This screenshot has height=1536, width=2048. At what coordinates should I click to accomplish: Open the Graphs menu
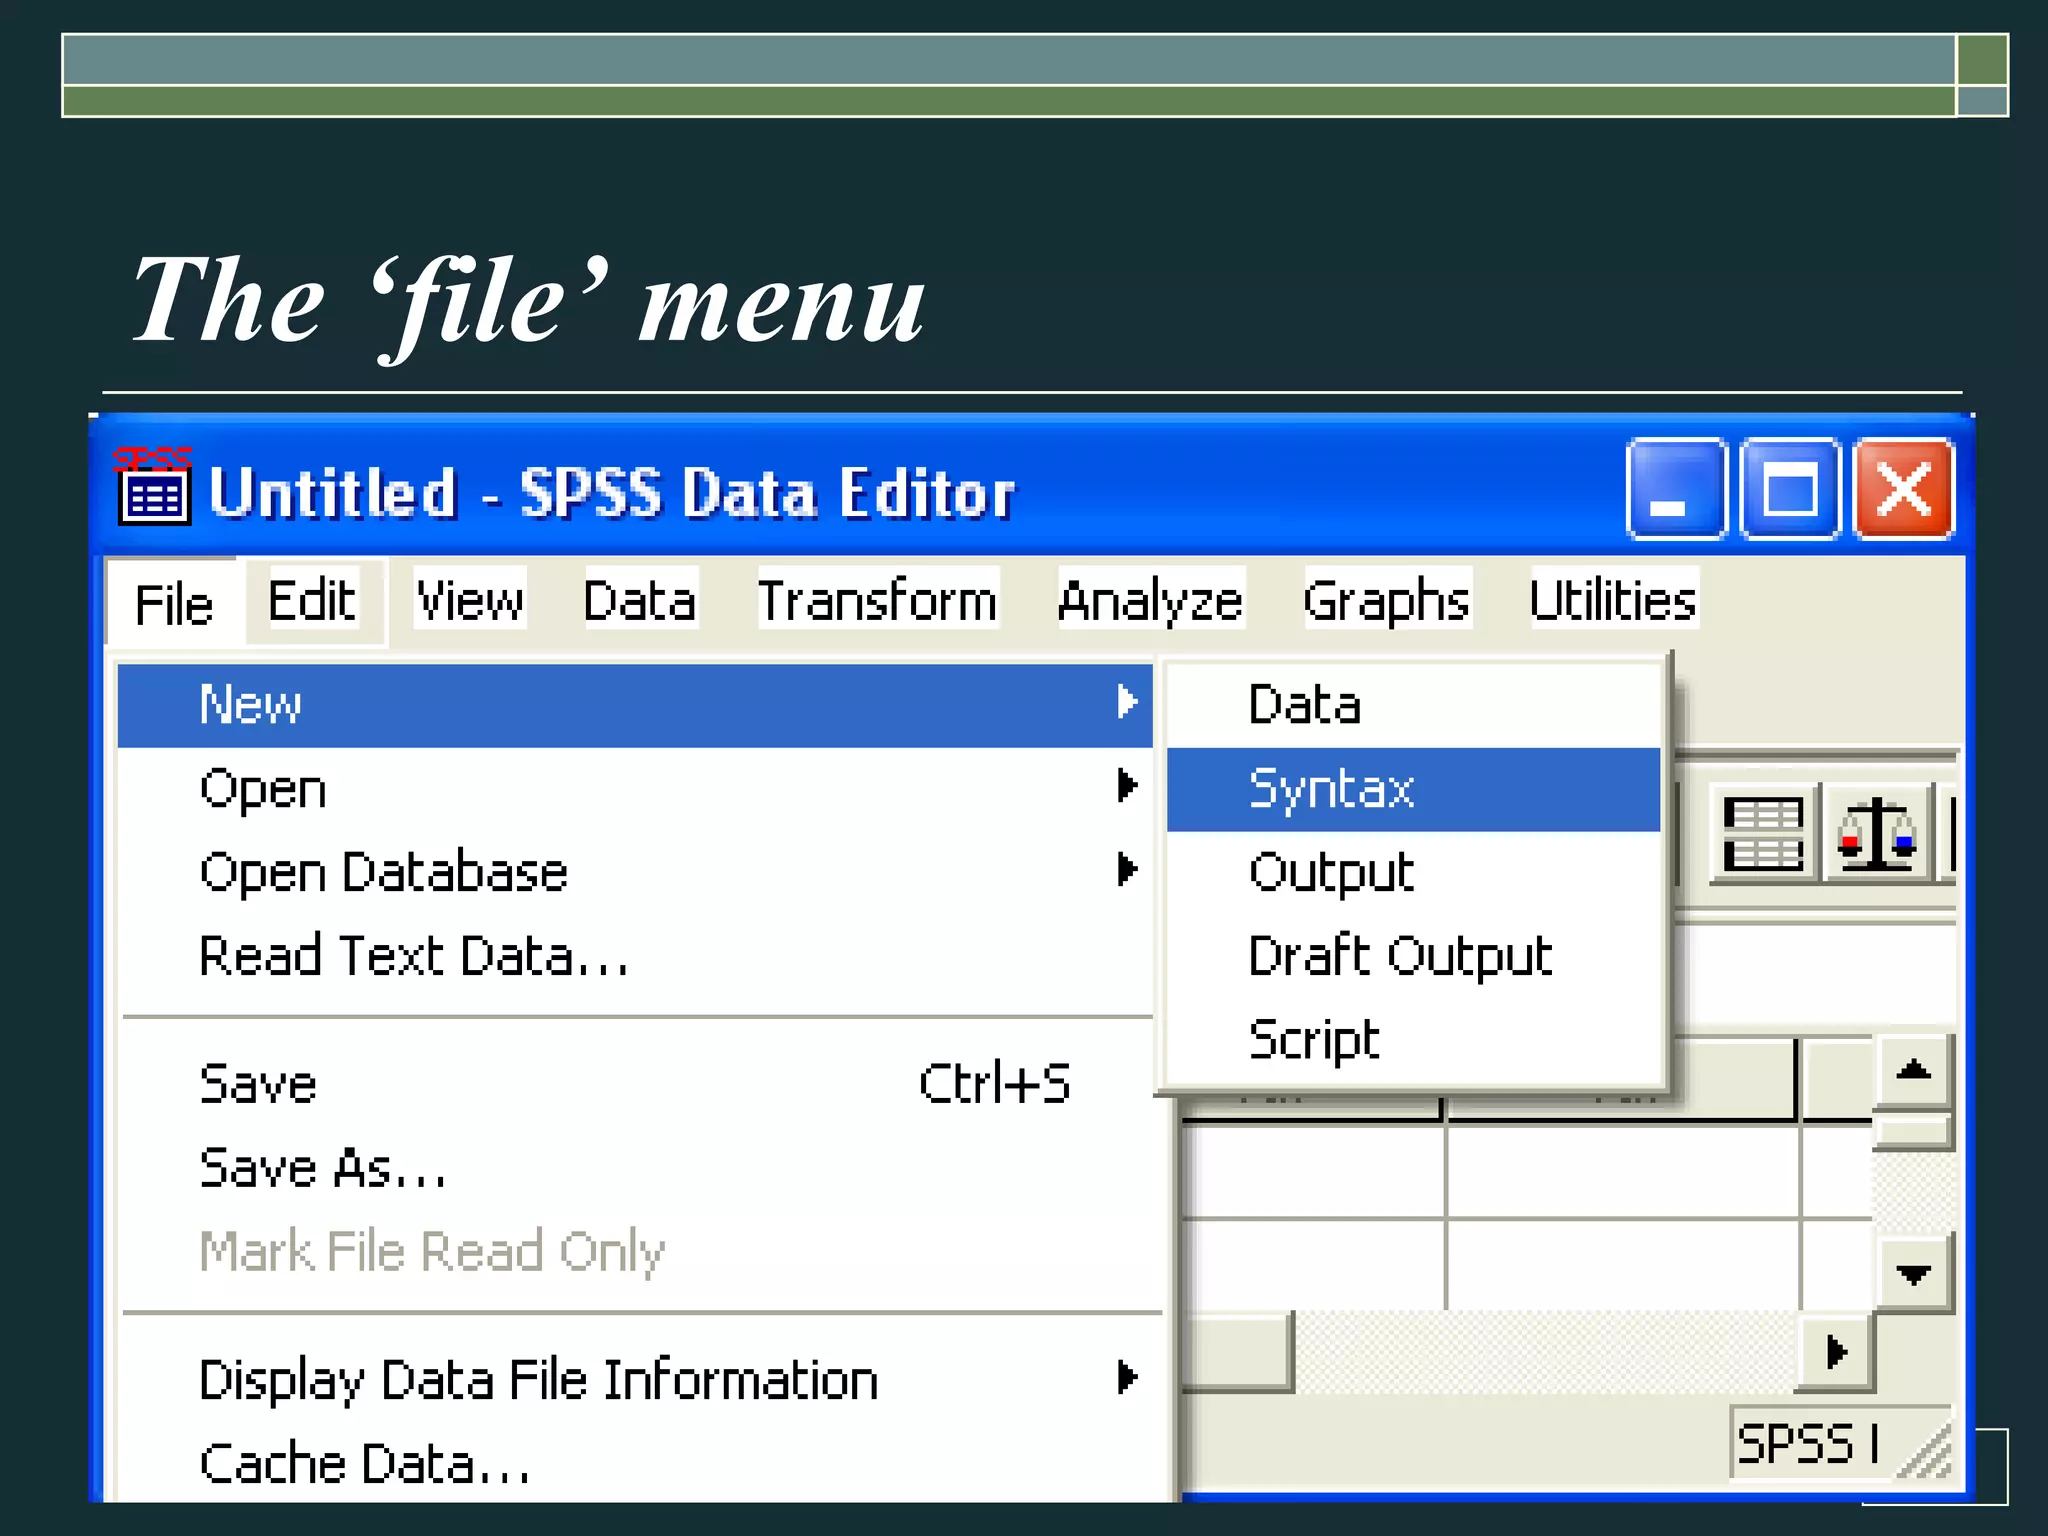[1387, 600]
